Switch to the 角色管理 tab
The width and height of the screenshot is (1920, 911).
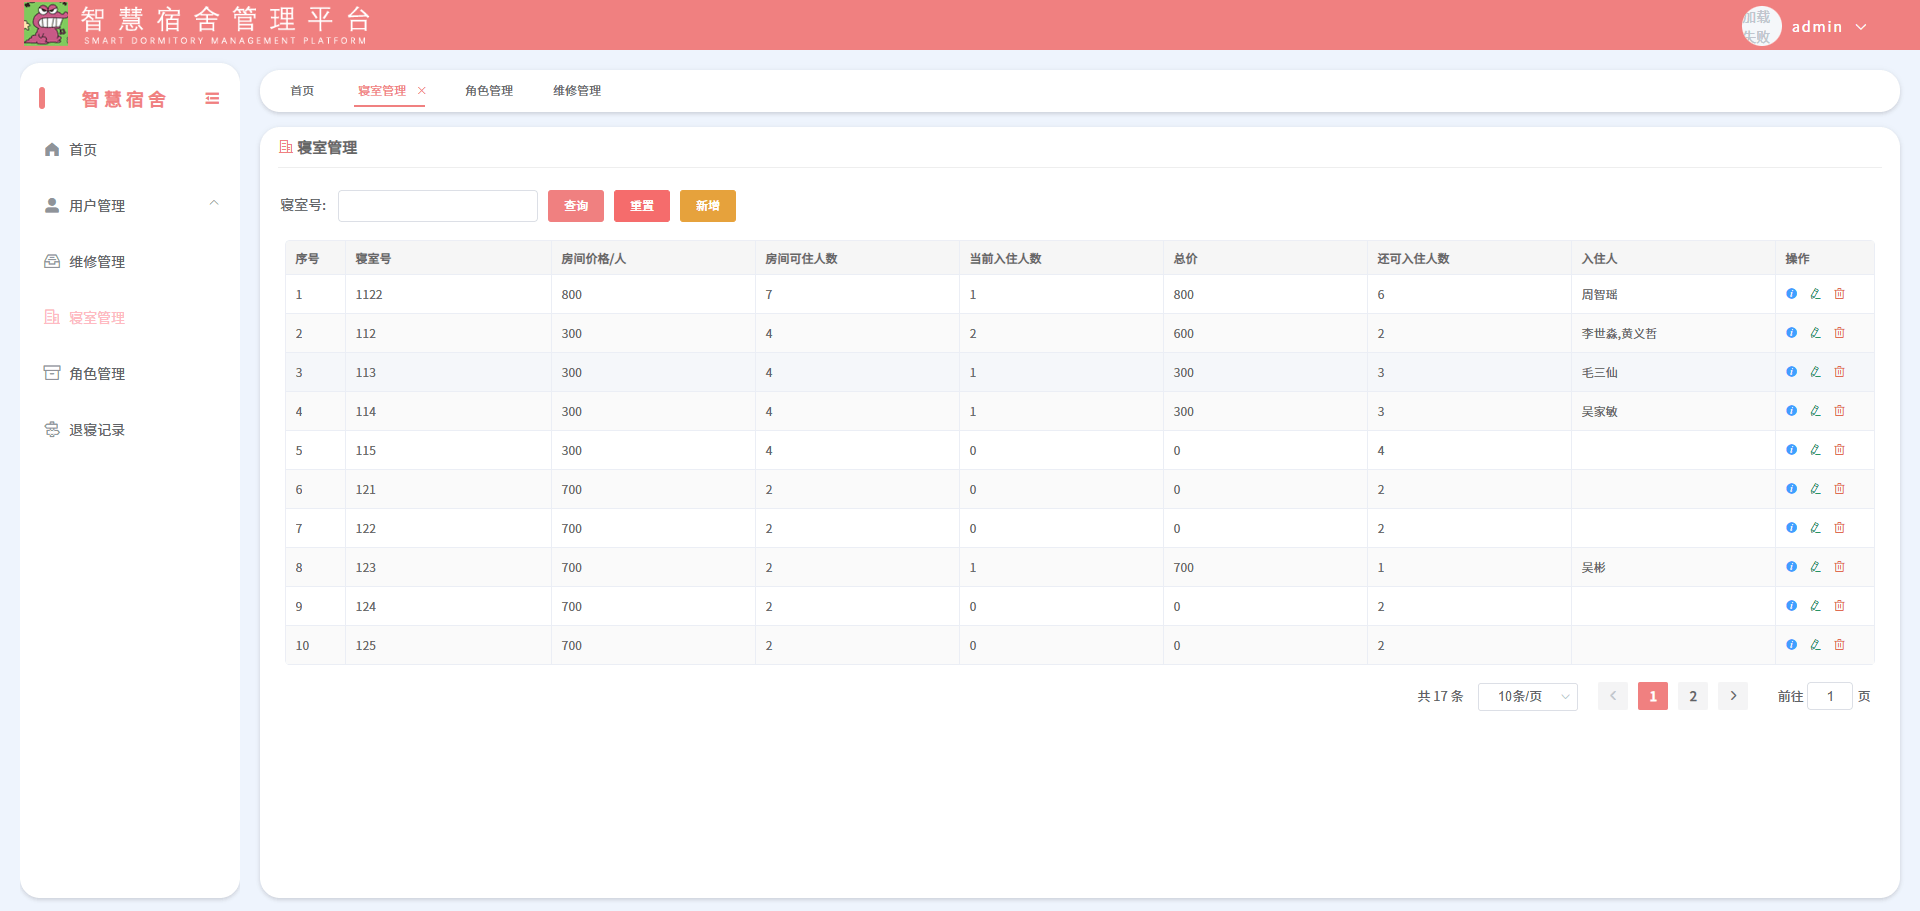pos(488,91)
